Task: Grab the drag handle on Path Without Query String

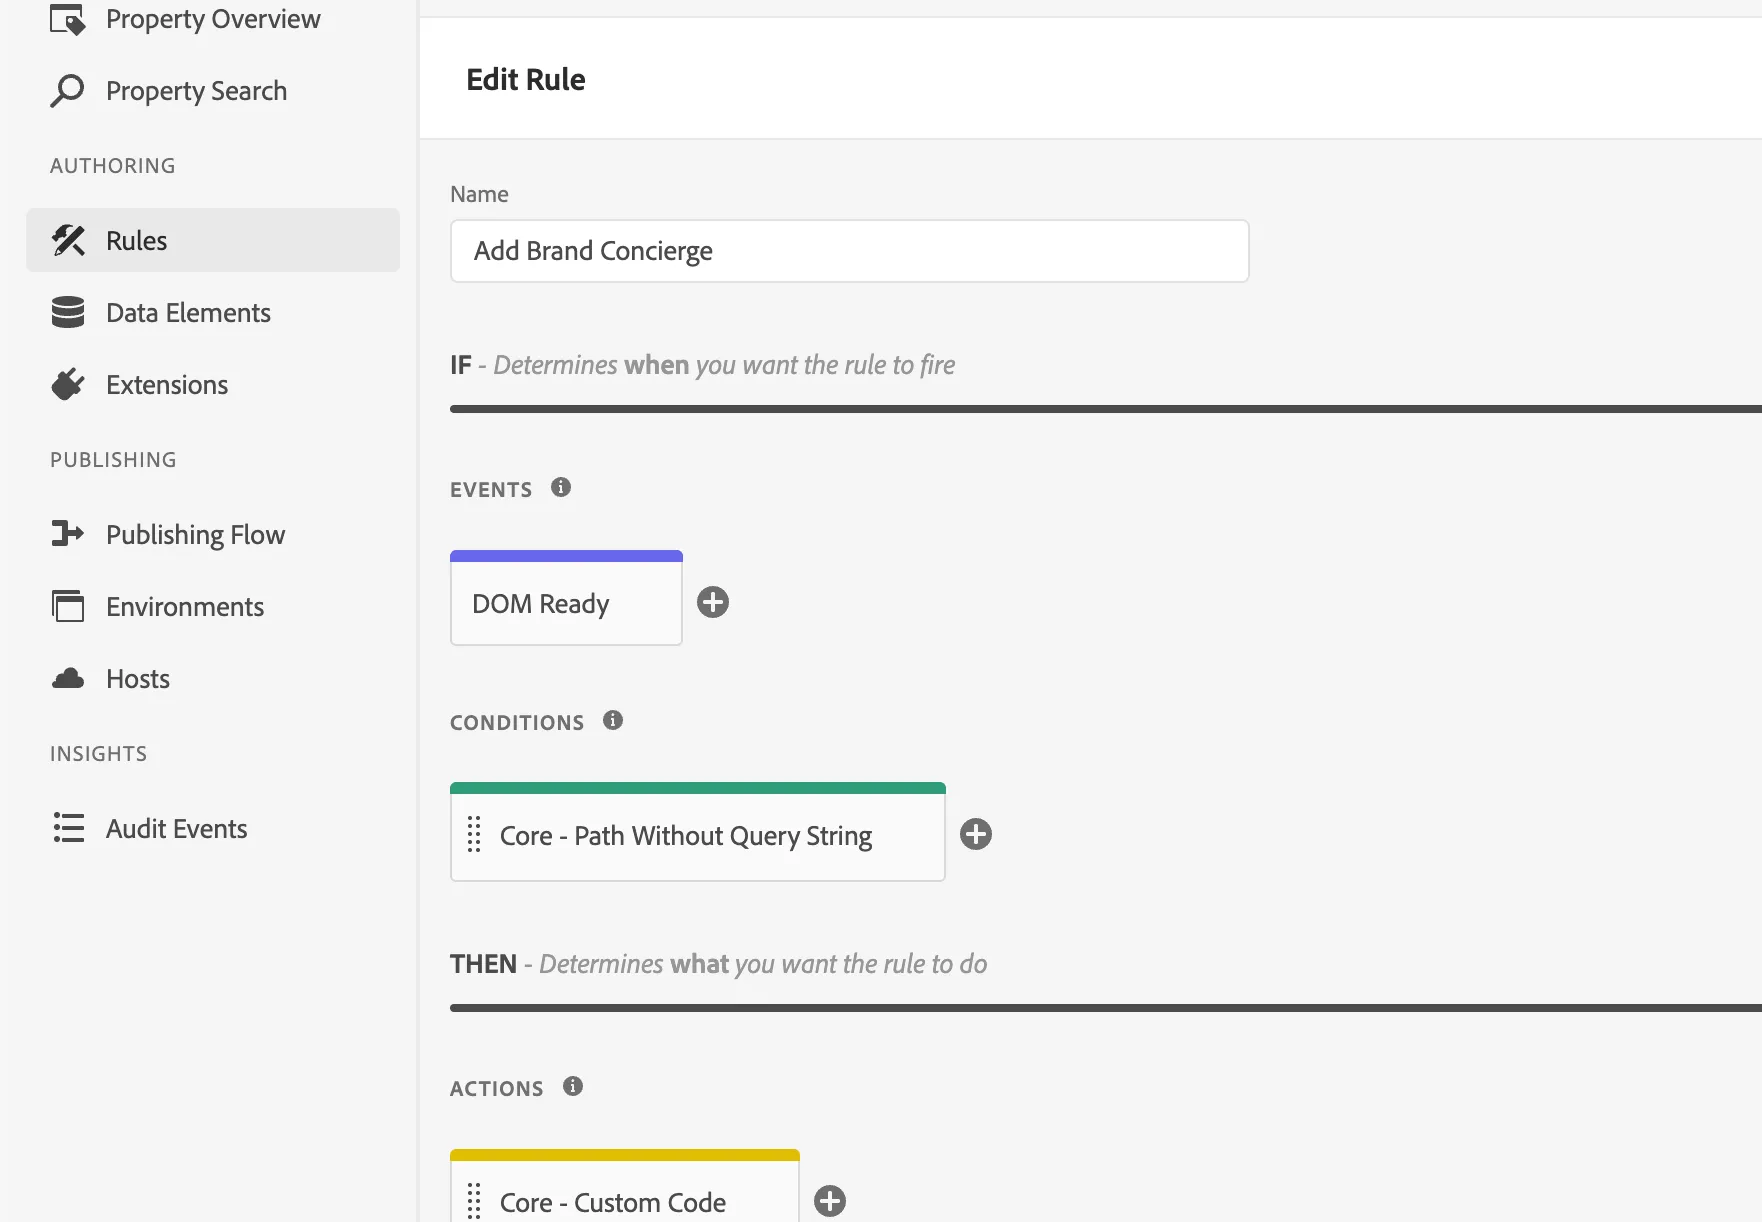Action: [474, 834]
